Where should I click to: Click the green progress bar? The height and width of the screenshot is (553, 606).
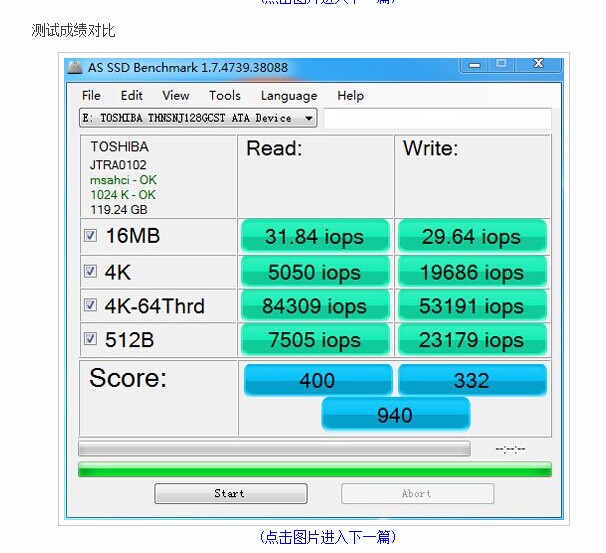[x=314, y=469]
